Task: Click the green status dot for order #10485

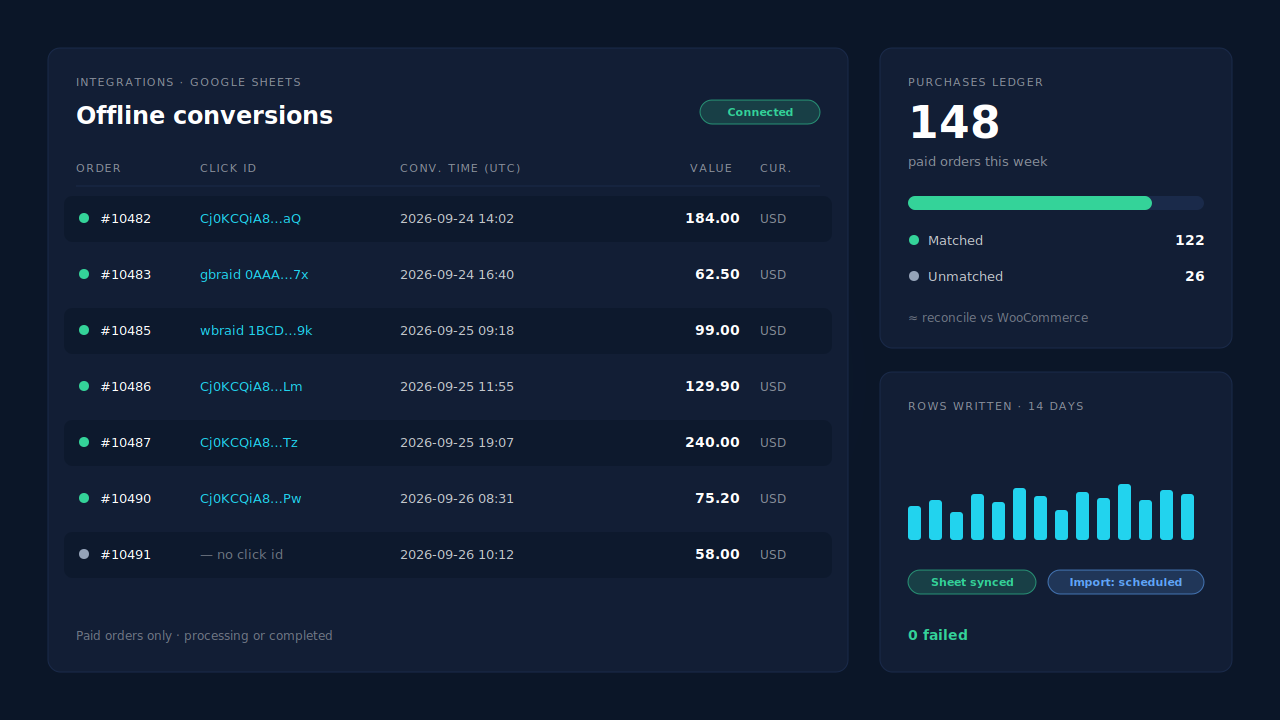Action: [x=84, y=330]
